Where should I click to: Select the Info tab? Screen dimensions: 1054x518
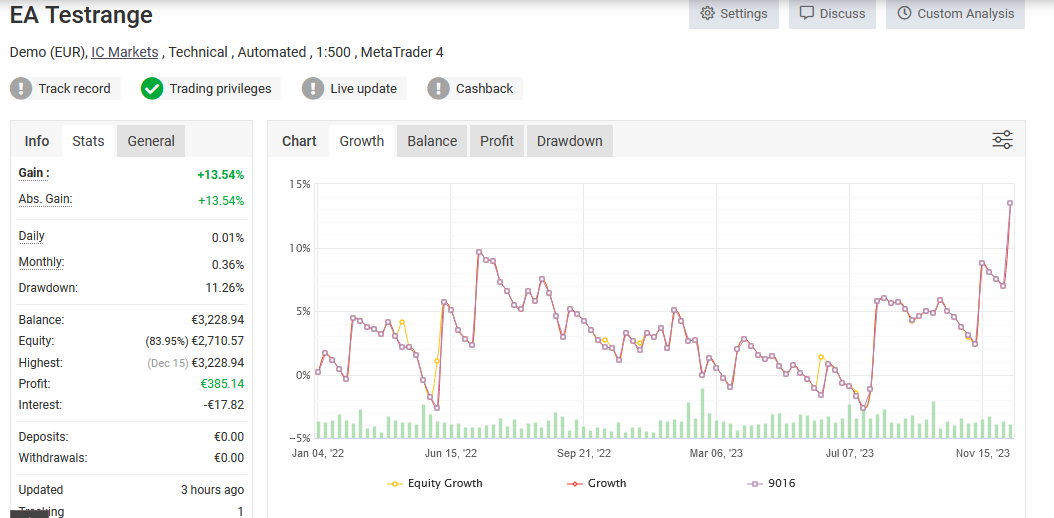[37, 141]
